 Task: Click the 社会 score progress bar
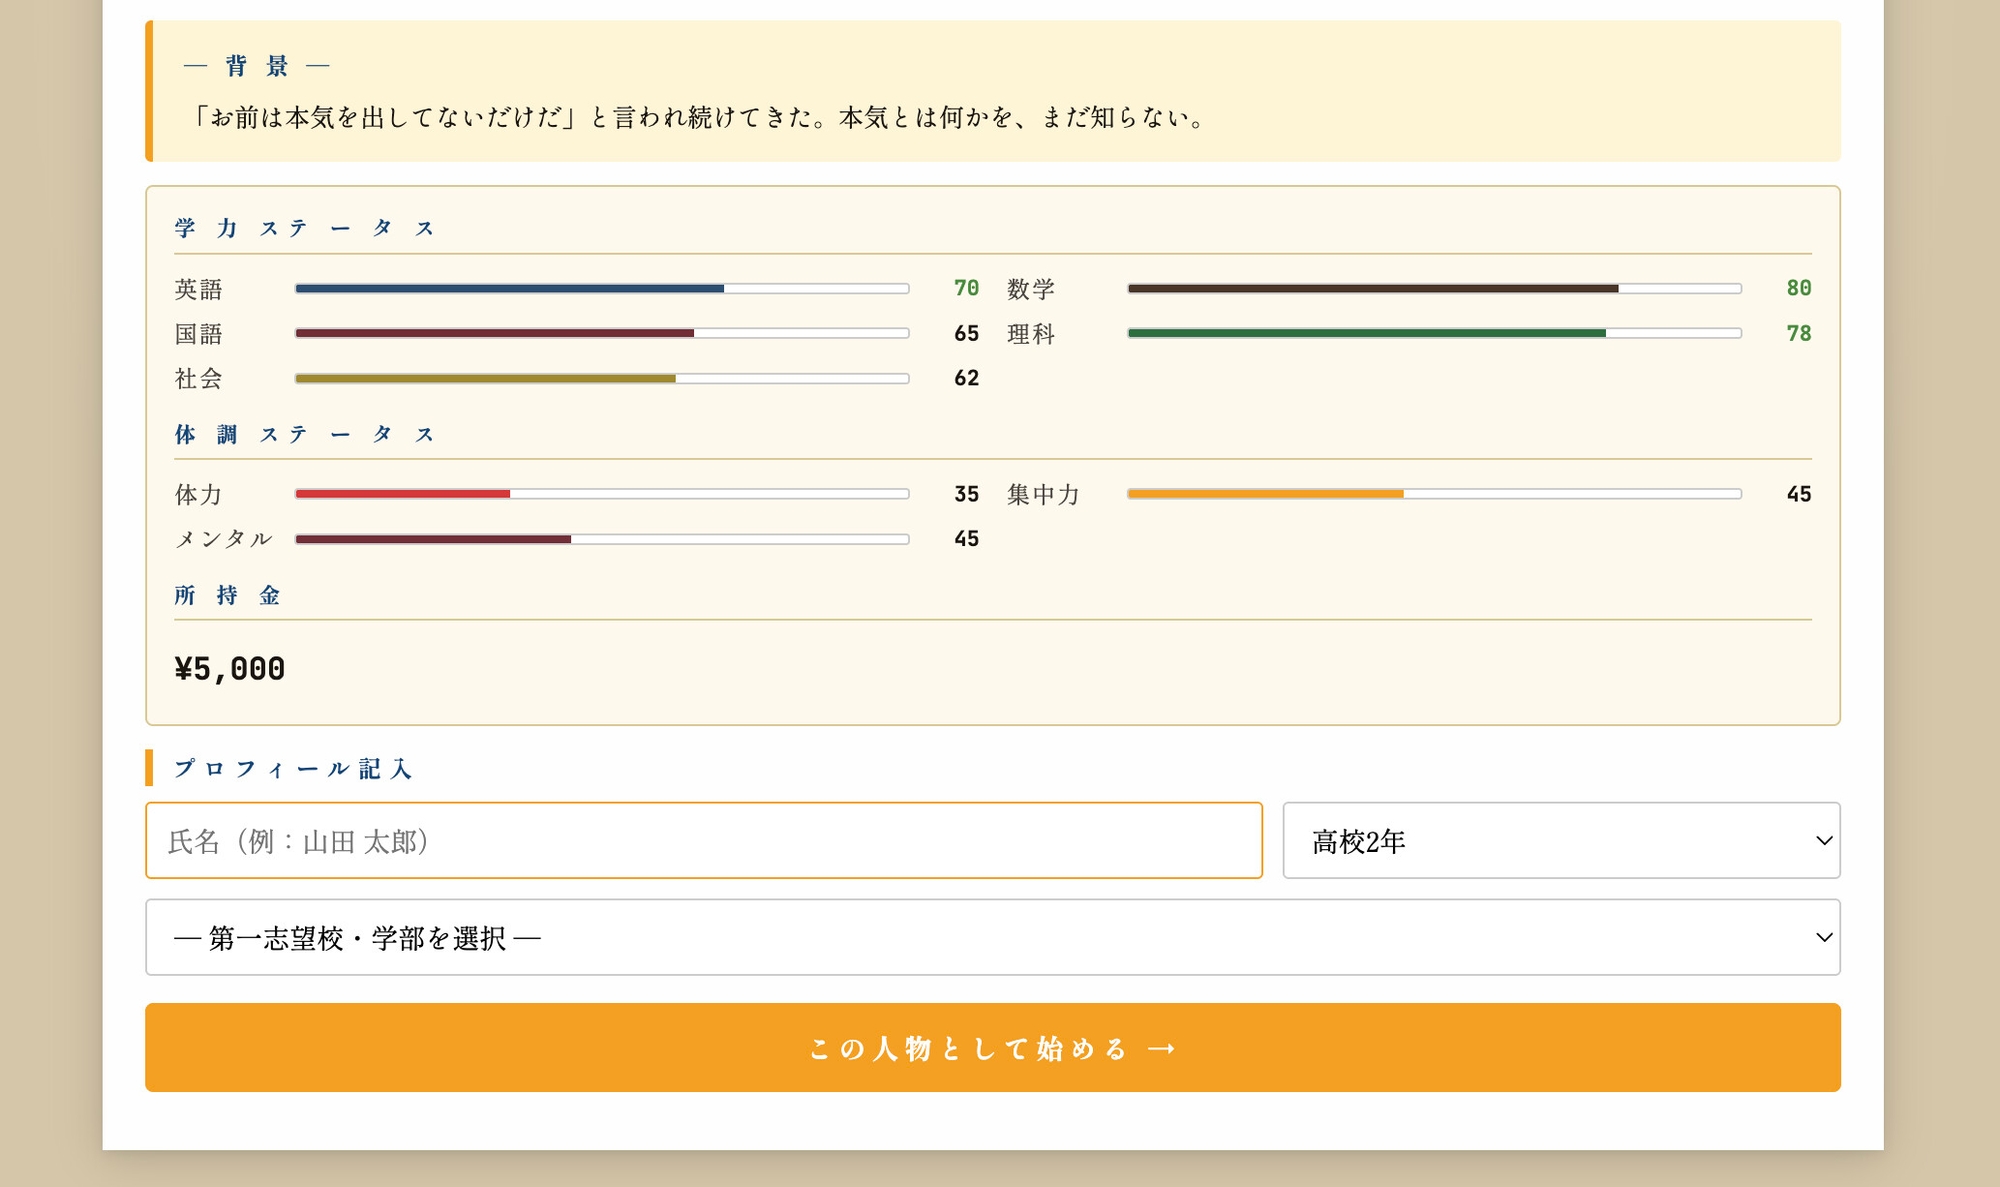click(600, 378)
